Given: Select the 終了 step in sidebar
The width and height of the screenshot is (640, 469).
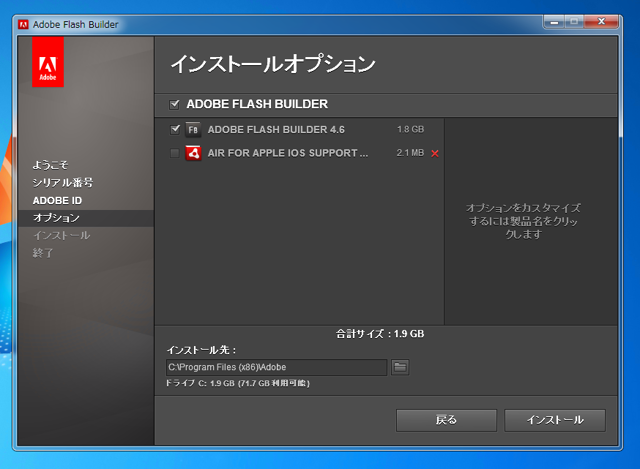Looking at the screenshot, I should tap(43, 253).
